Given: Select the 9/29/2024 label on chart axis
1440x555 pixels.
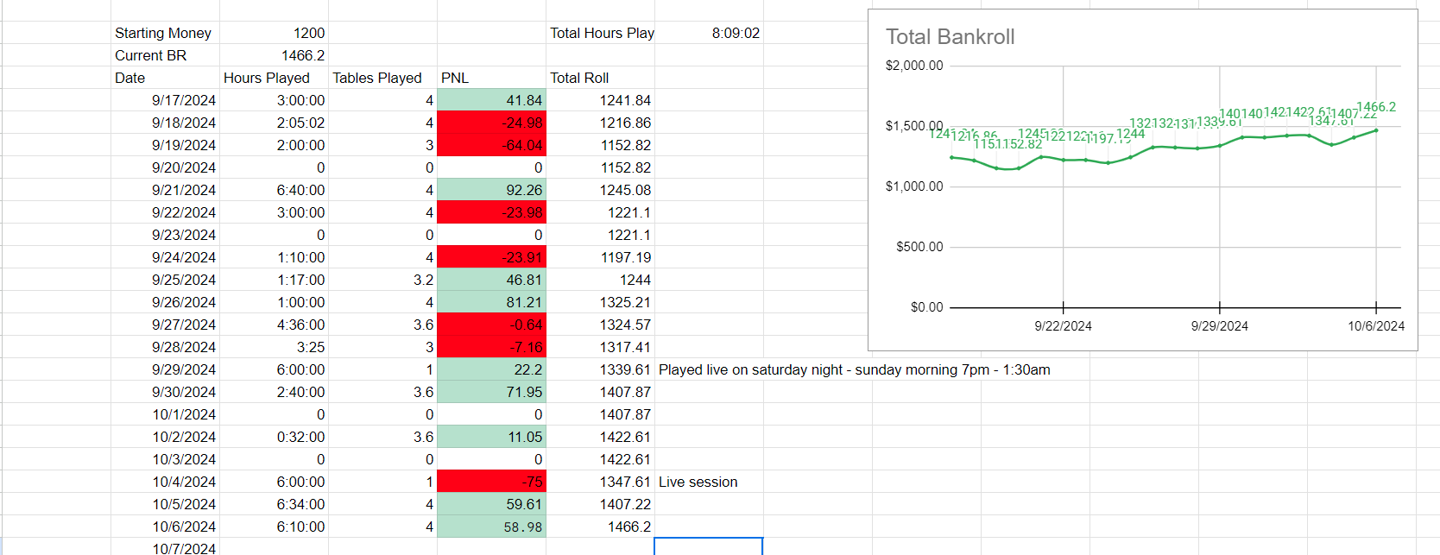Looking at the screenshot, I should (x=1219, y=326).
